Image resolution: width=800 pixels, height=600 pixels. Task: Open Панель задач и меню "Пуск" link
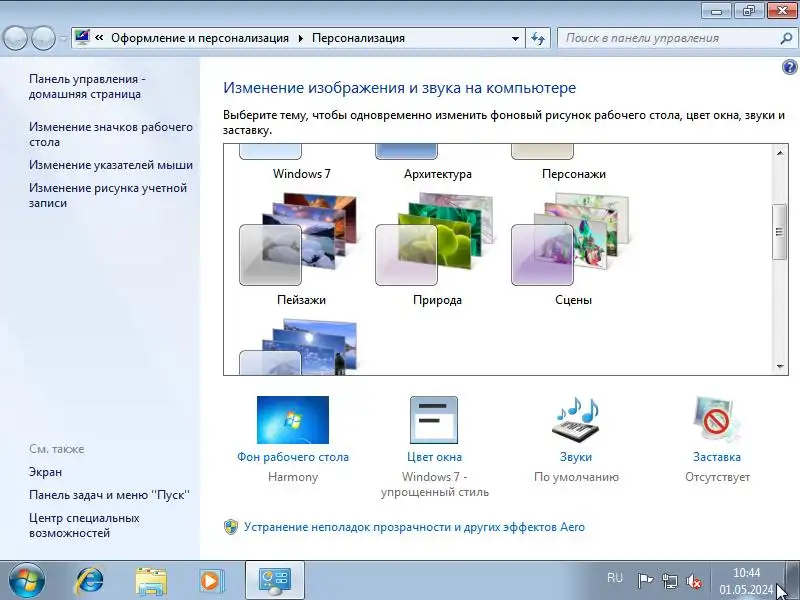pyautogui.click(x=109, y=495)
